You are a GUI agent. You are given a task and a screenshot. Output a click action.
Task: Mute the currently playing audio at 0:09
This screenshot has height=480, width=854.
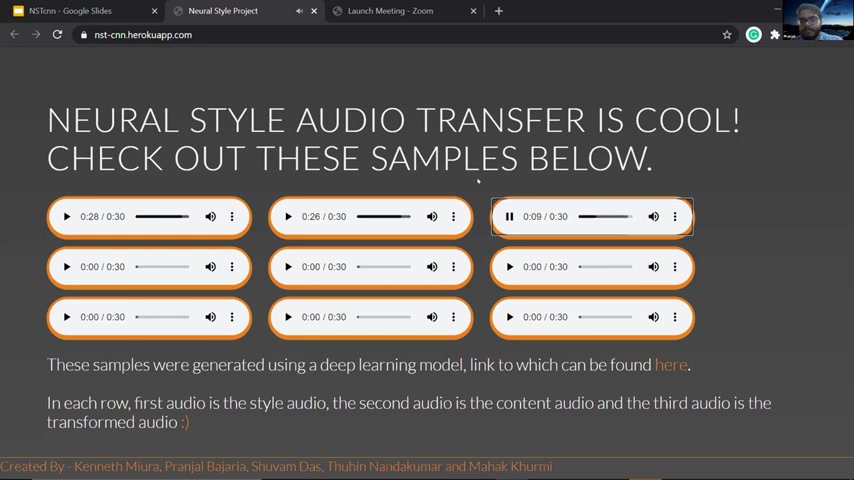(x=653, y=217)
